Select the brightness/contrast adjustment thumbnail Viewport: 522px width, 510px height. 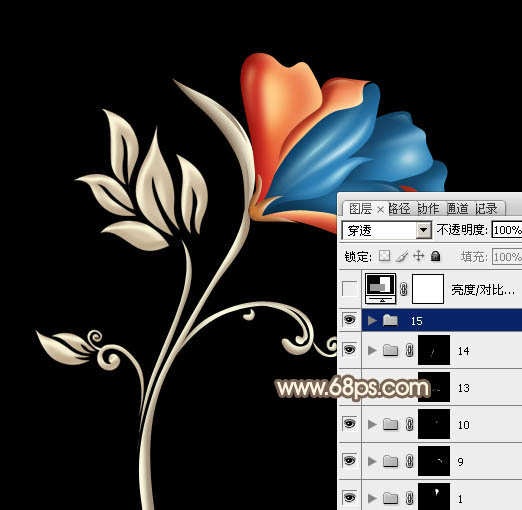coord(381,289)
